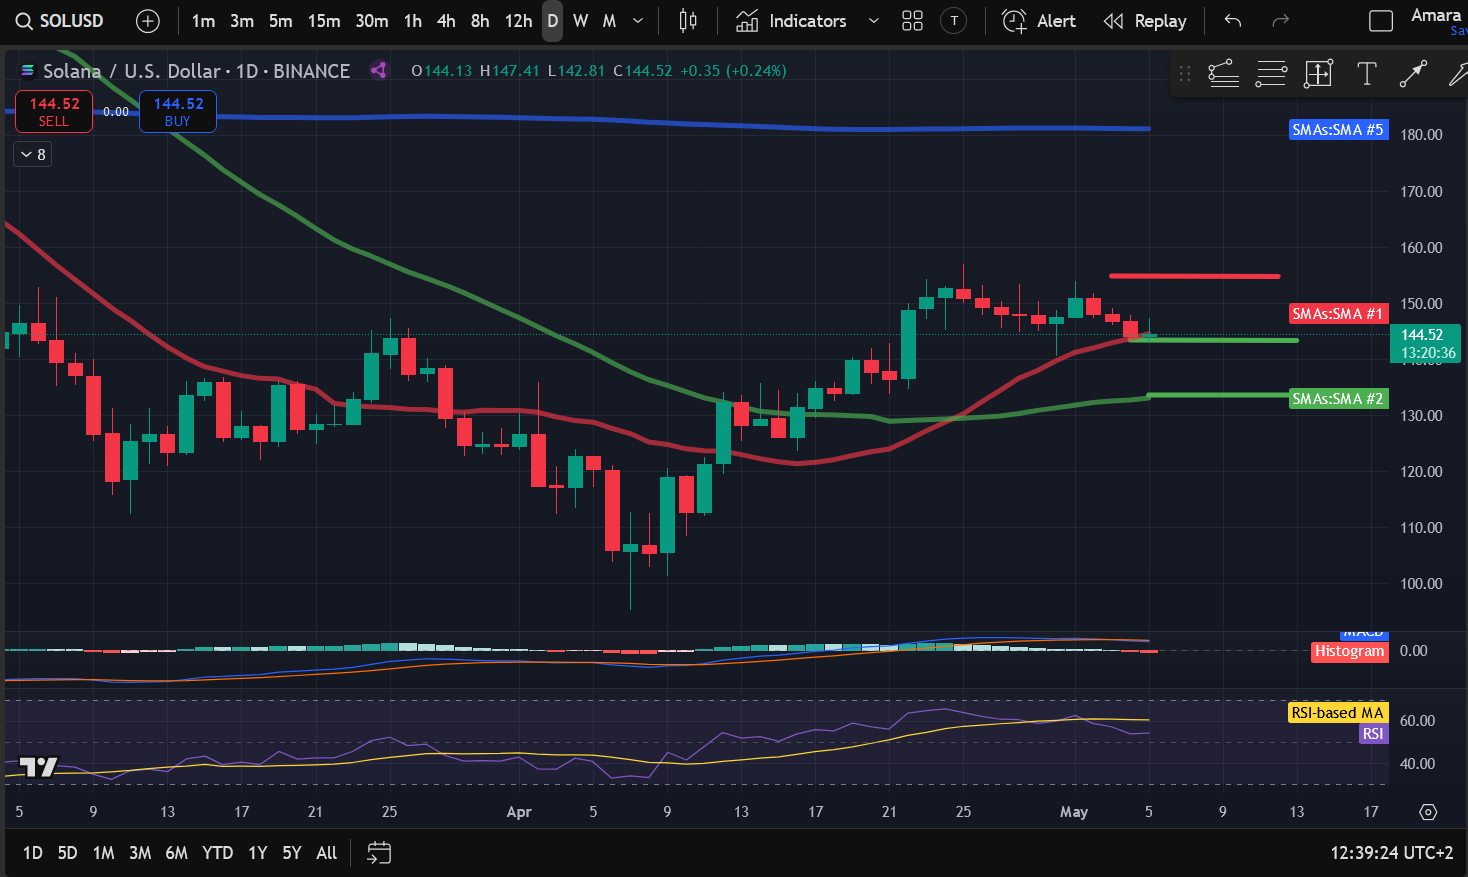Select the 4h timeframe
Image resolution: width=1468 pixels, height=877 pixels.
click(446, 21)
